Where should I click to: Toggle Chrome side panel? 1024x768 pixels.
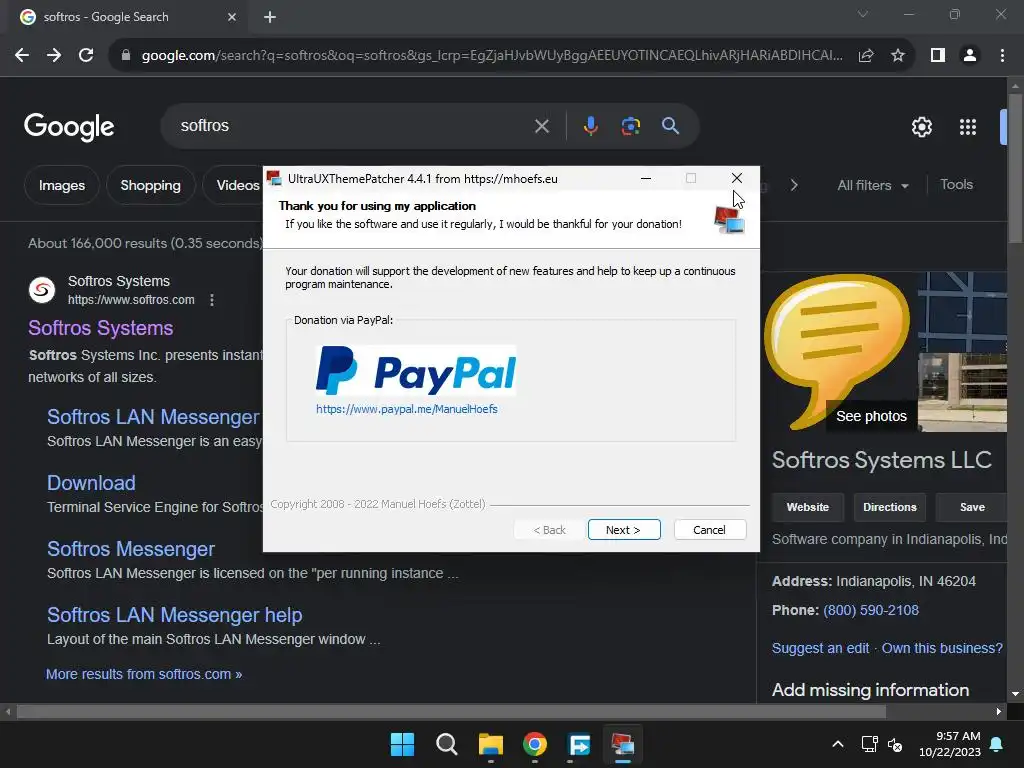click(x=938, y=56)
